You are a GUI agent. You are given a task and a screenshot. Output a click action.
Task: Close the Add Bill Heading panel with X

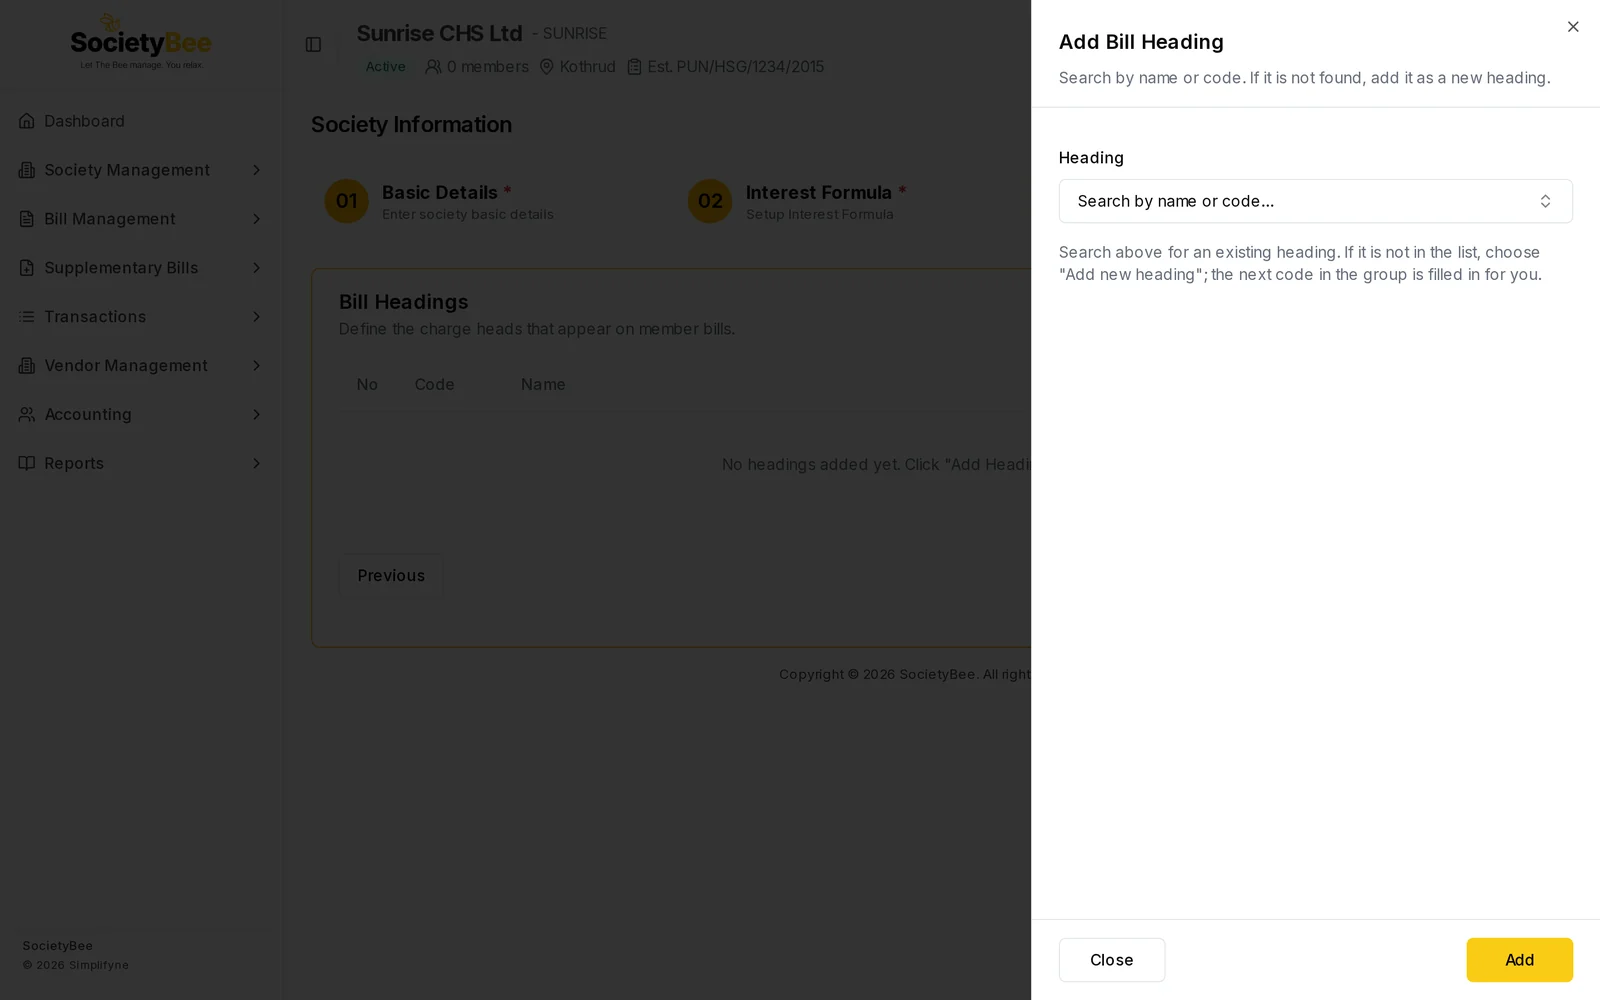[x=1573, y=27]
